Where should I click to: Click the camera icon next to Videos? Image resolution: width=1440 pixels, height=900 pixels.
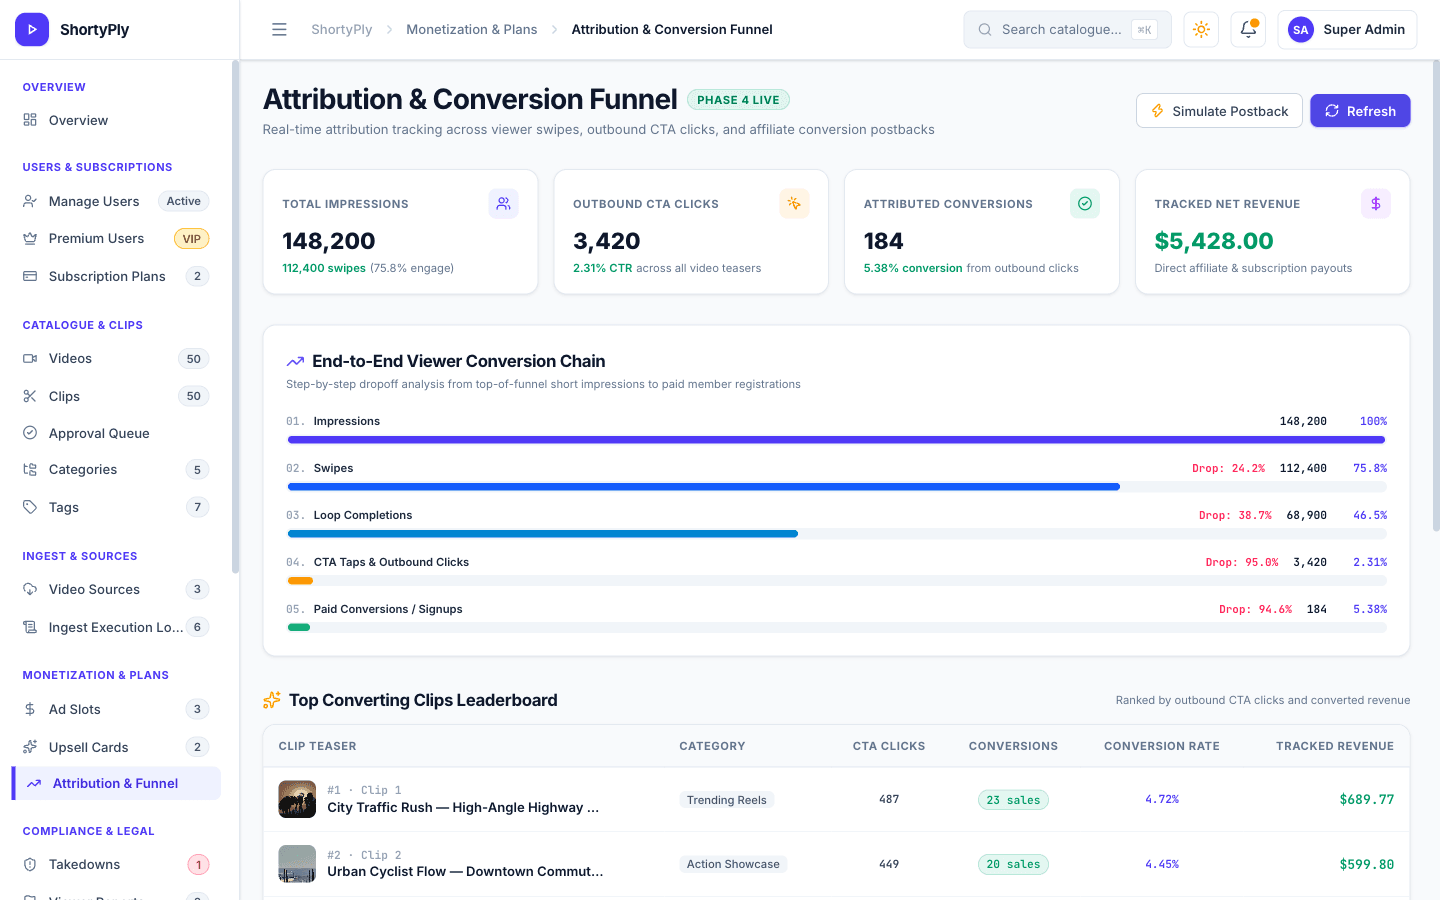pyautogui.click(x=30, y=359)
